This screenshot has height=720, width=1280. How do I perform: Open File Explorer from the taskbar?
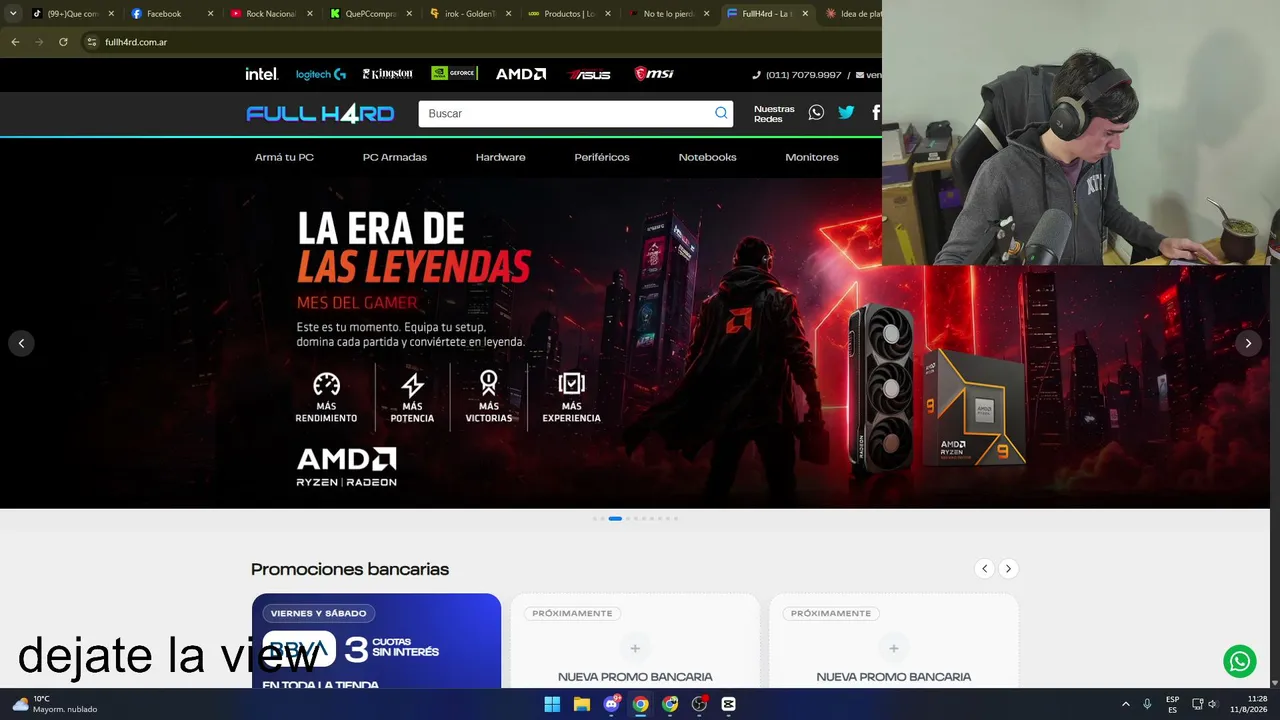click(x=582, y=704)
